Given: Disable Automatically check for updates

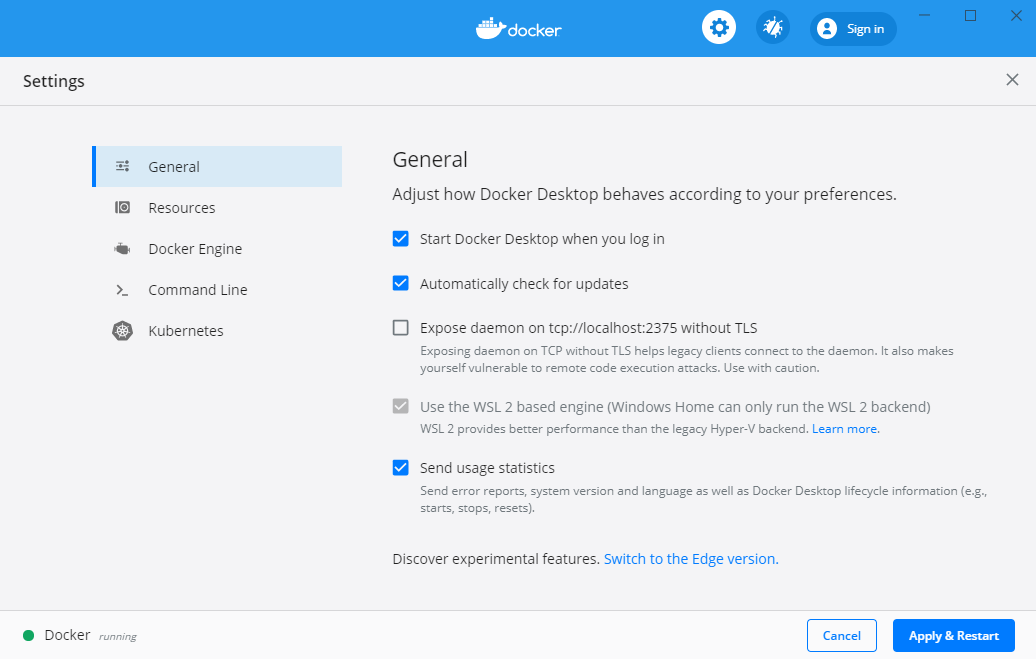Looking at the screenshot, I should pyautogui.click(x=400, y=283).
